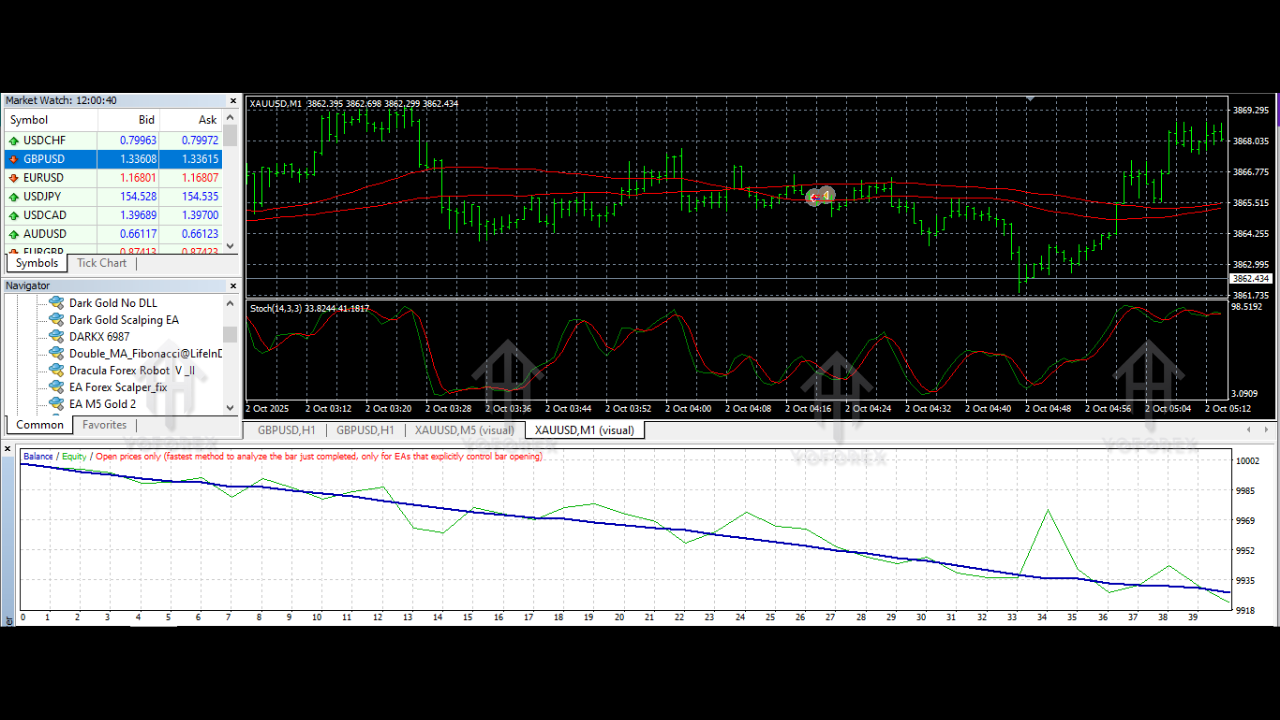This screenshot has width=1280, height=720.
Task: Click the chart shift triangle marker at top
Action: click(1030, 98)
